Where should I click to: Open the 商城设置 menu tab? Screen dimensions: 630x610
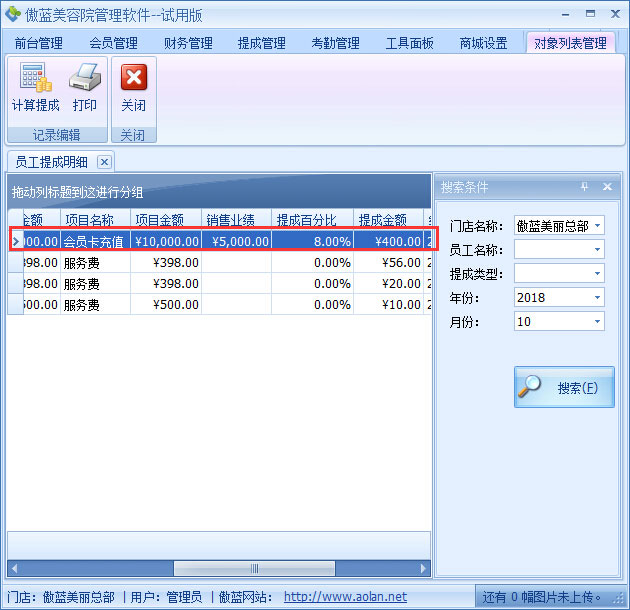pyautogui.click(x=483, y=43)
